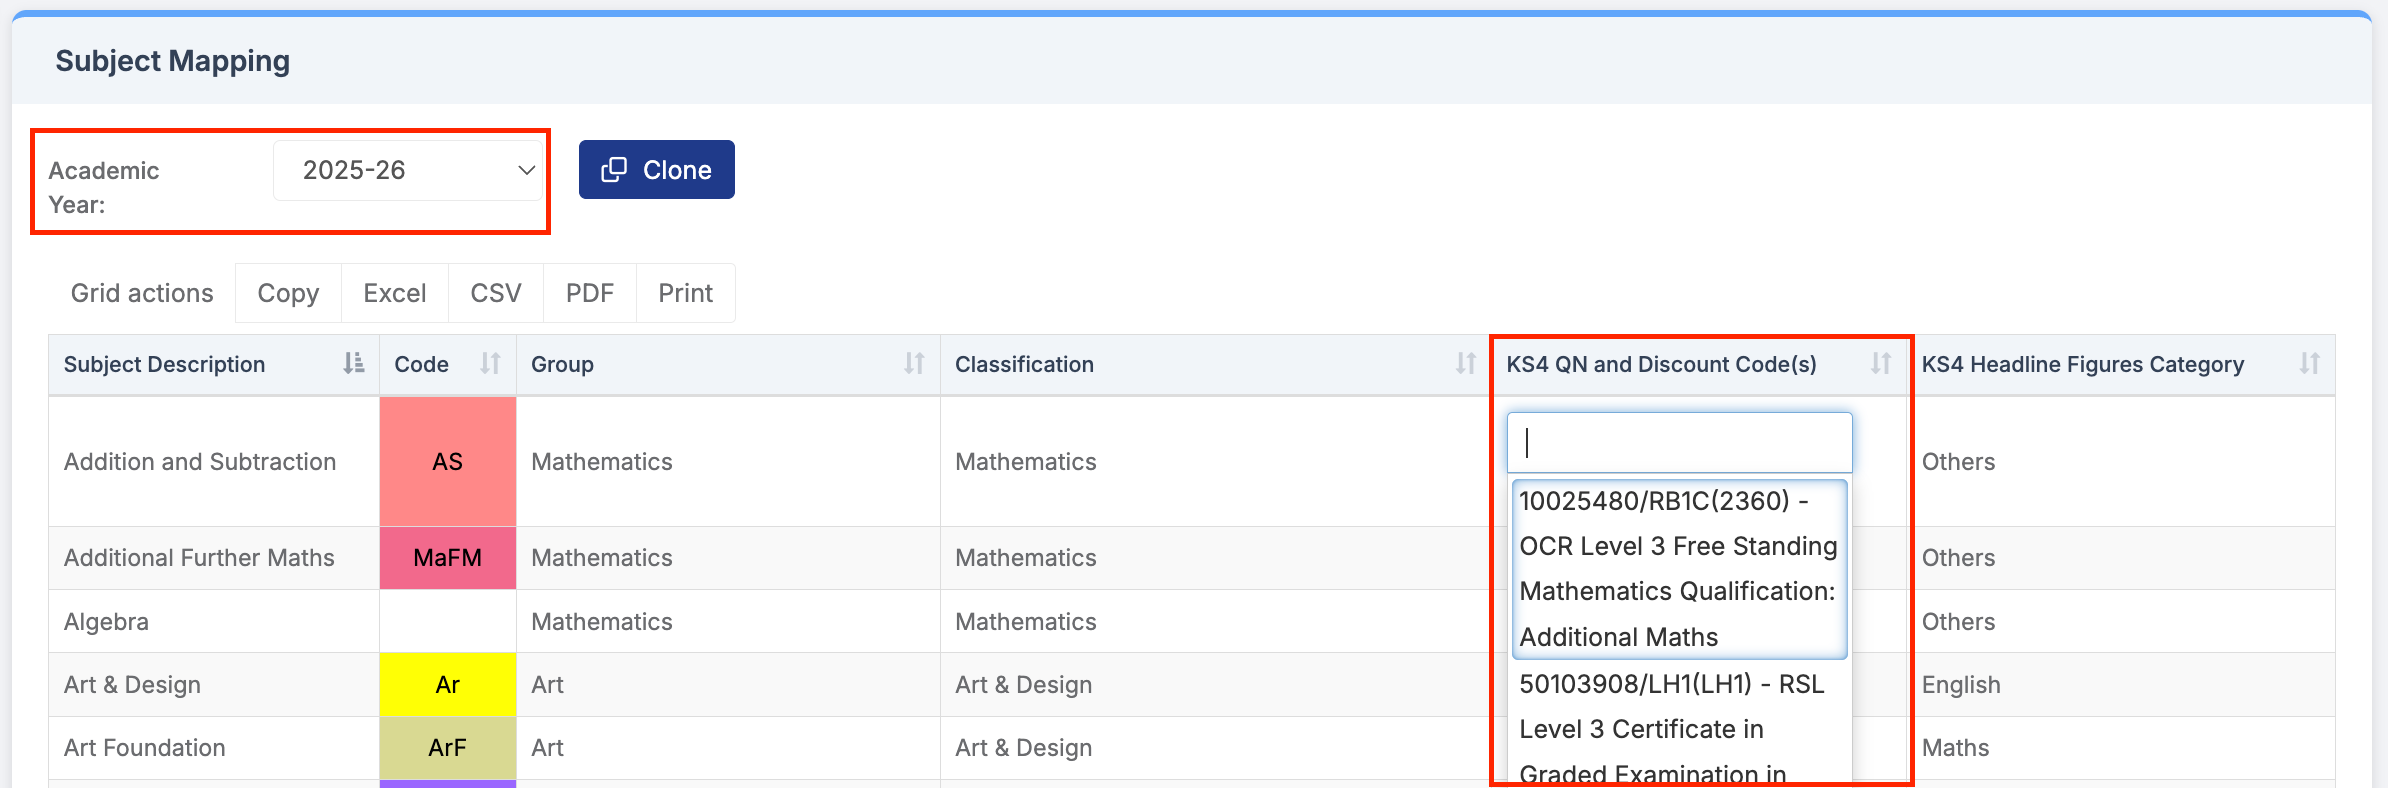Export the grid to Excel
Viewport: 2388px width, 788px height.
coord(395,293)
